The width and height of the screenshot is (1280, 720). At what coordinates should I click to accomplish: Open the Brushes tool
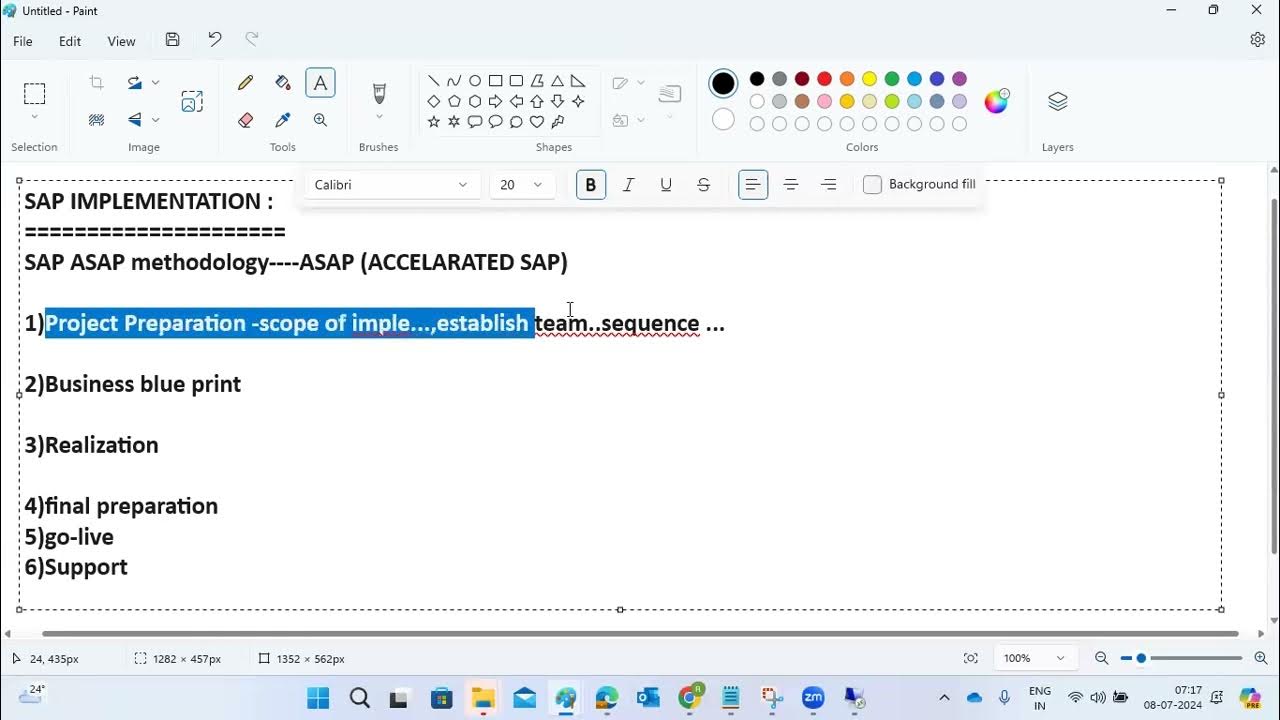(x=379, y=93)
